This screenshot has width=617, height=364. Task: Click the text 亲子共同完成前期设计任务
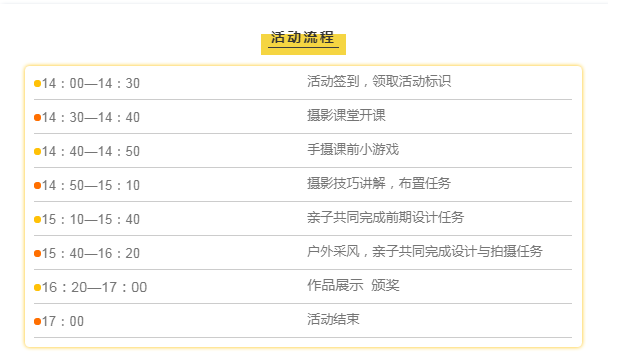click(386, 217)
